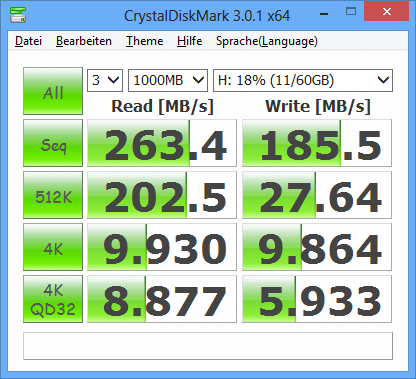Open the Datei menu
The image size is (416, 379).
tap(28, 41)
